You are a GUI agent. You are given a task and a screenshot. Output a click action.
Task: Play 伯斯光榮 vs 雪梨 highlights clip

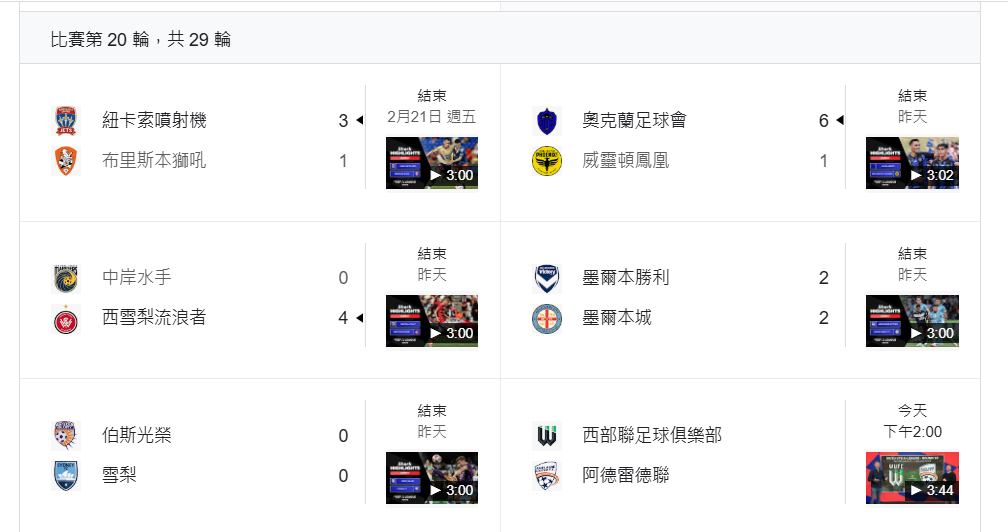pos(431,478)
